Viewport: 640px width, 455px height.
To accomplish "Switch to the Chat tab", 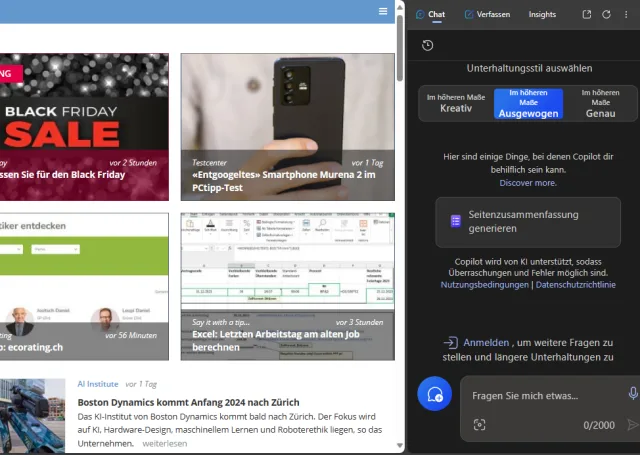I will [430, 15].
